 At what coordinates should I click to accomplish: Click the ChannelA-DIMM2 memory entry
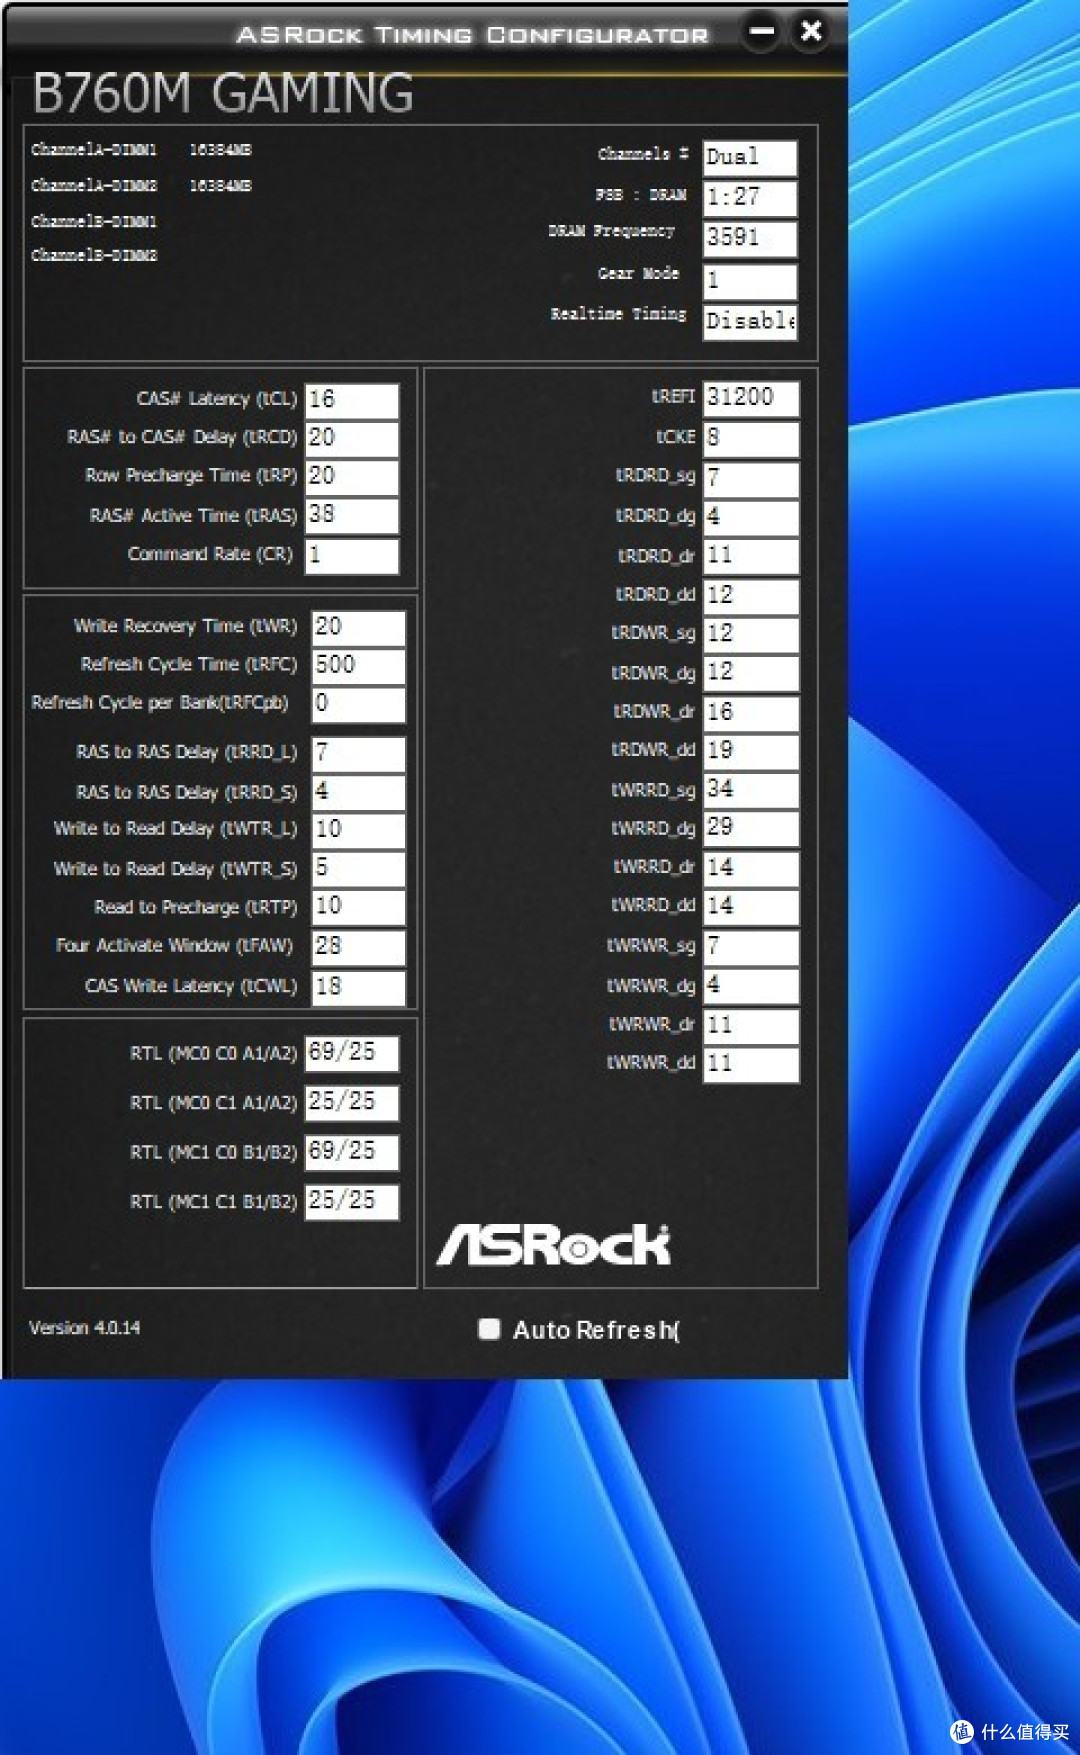pos(141,186)
